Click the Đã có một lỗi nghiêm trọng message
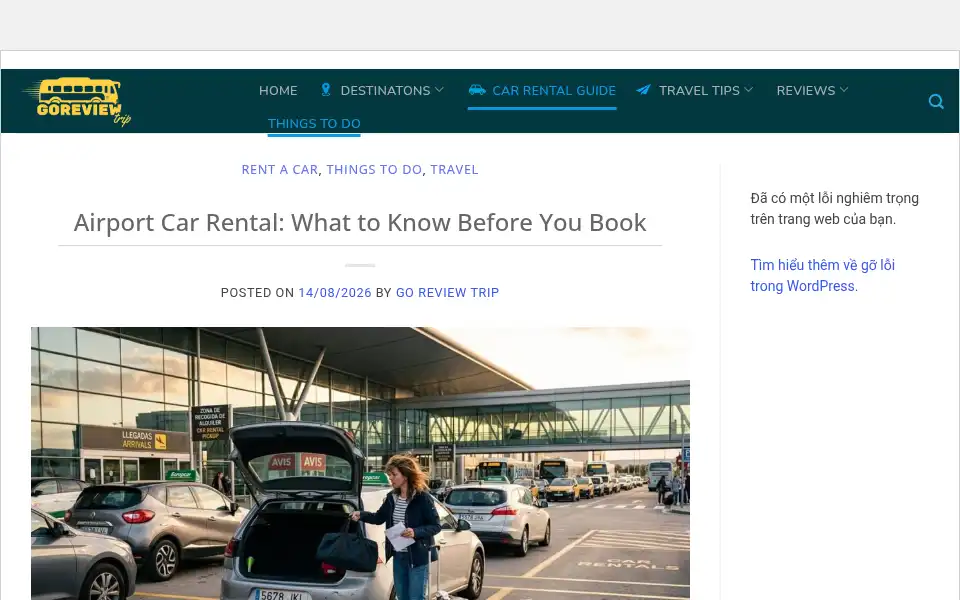Screen dimensions: 960x600 click(x=834, y=209)
